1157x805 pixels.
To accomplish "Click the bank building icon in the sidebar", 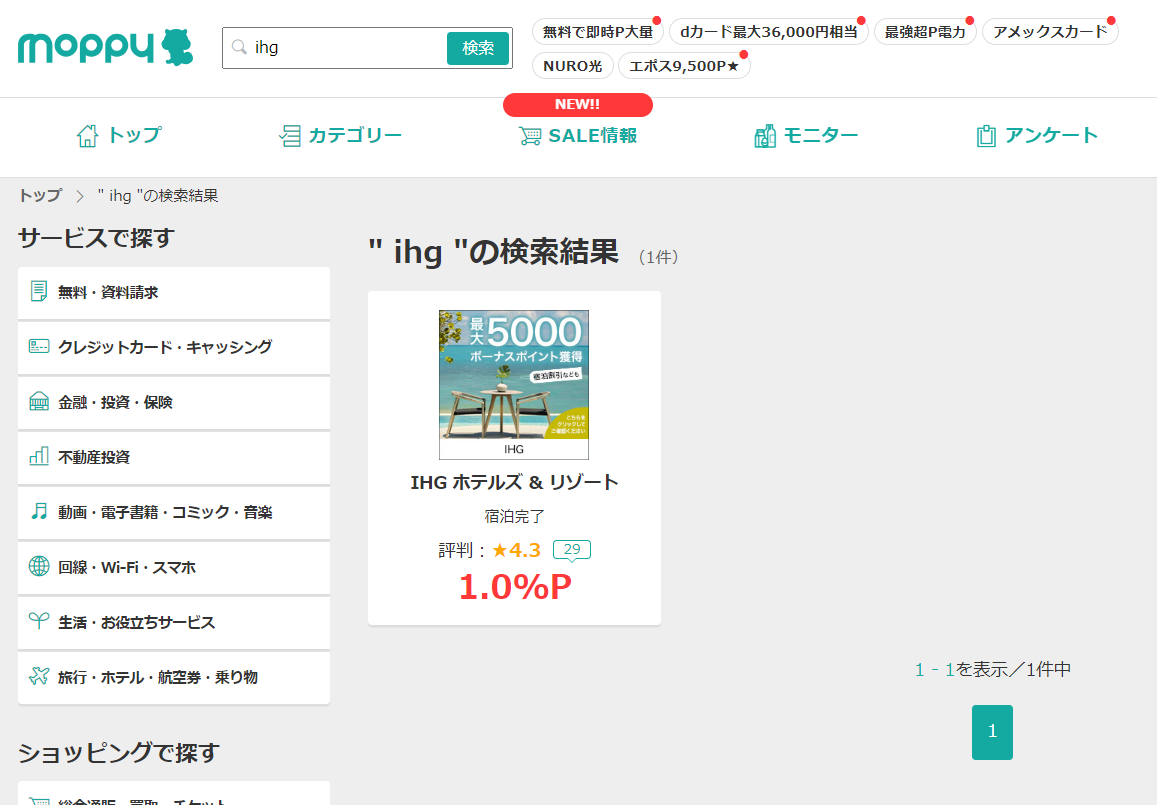I will coord(39,401).
